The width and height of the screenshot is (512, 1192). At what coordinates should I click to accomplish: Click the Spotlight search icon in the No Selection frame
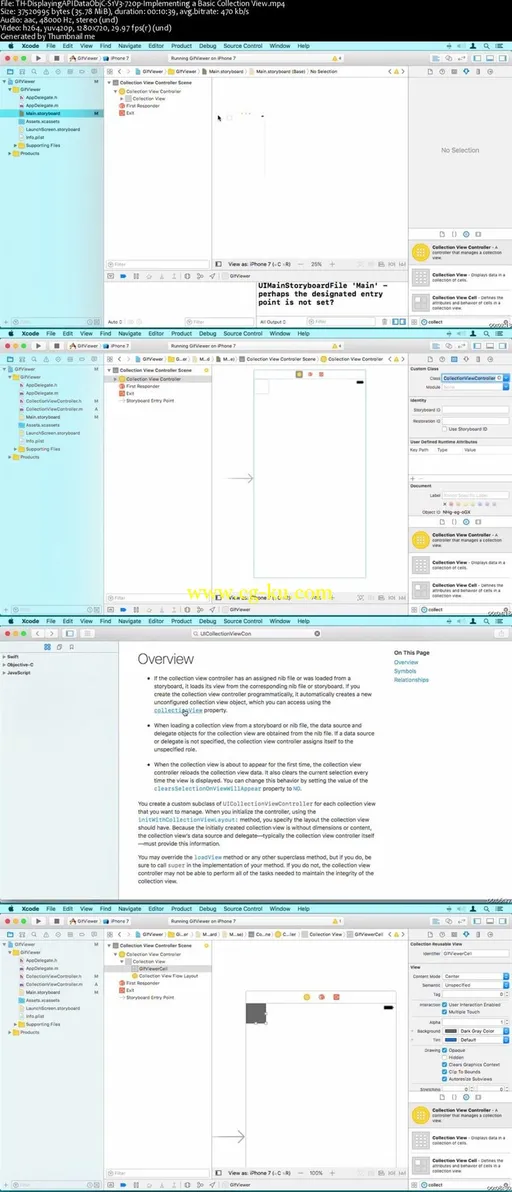(488, 46)
